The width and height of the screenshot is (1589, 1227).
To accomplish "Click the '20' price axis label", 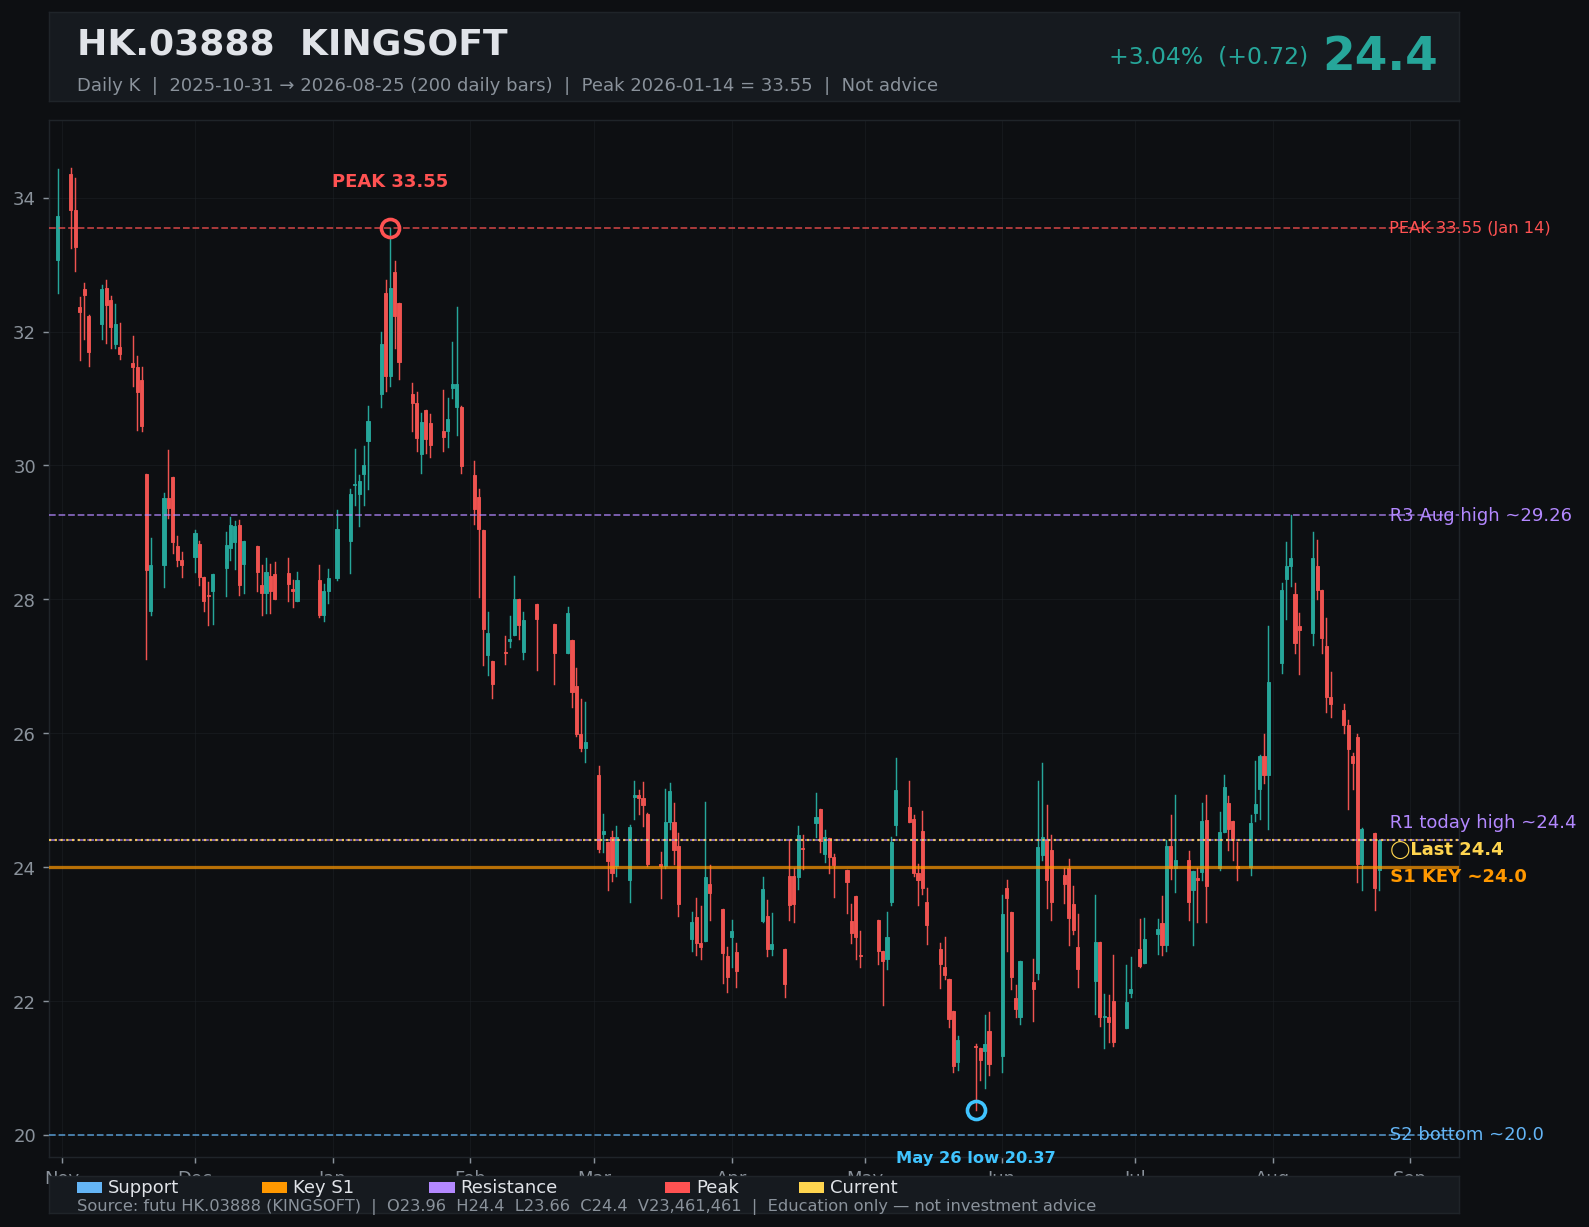I will tap(24, 1136).
